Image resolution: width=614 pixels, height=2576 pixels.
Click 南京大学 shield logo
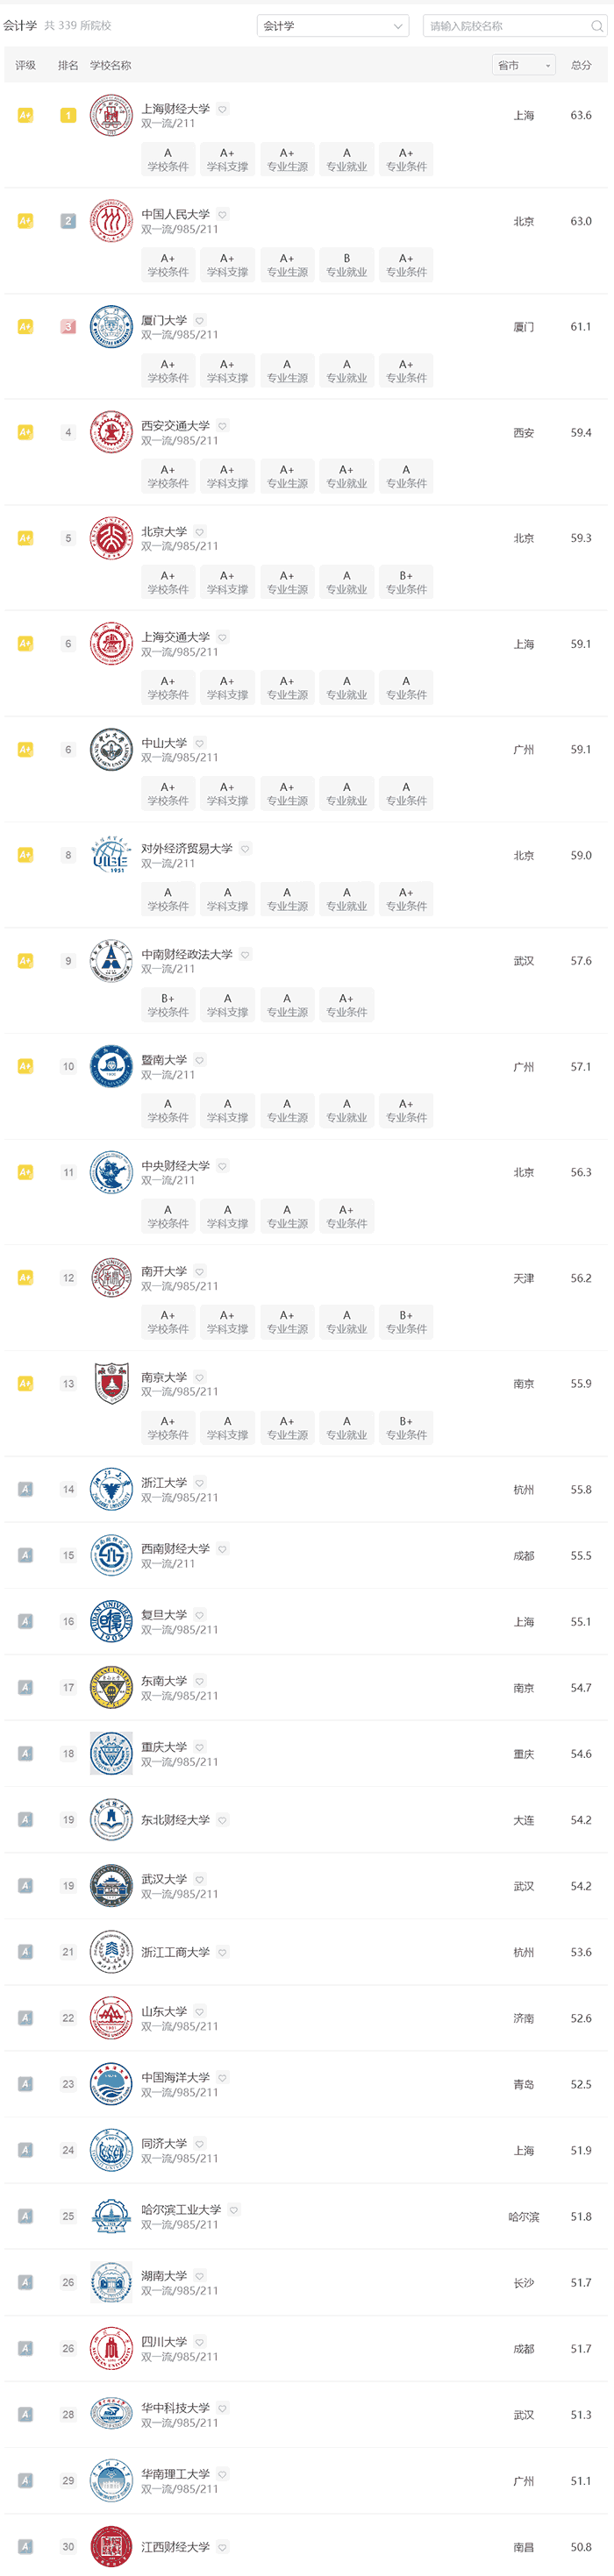point(111,1384)
